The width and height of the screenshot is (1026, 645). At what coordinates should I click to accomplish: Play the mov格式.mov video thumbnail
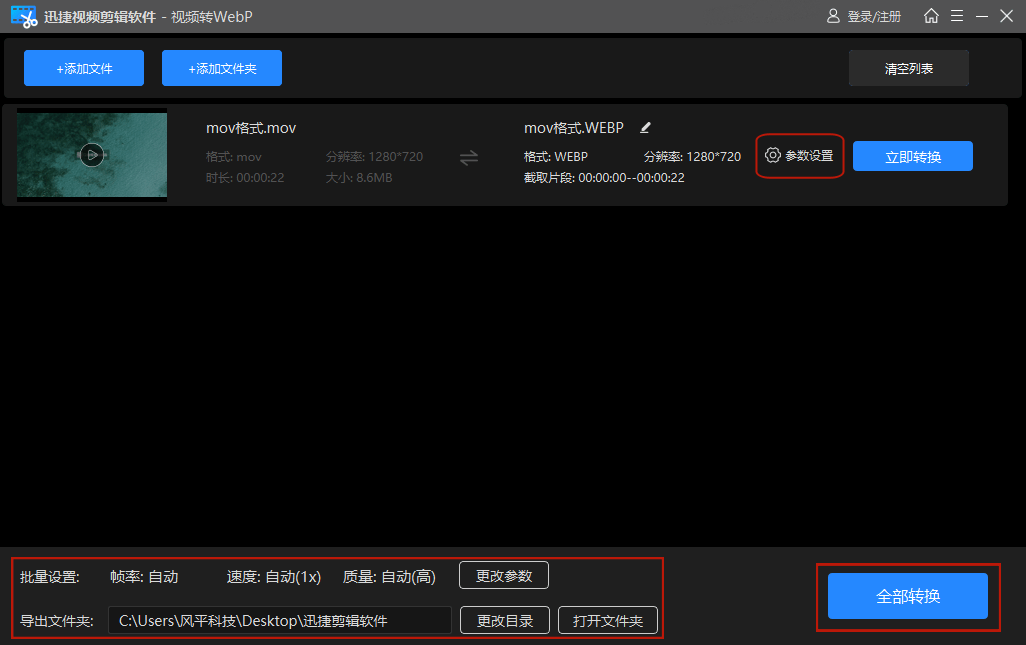pos(92,155)
